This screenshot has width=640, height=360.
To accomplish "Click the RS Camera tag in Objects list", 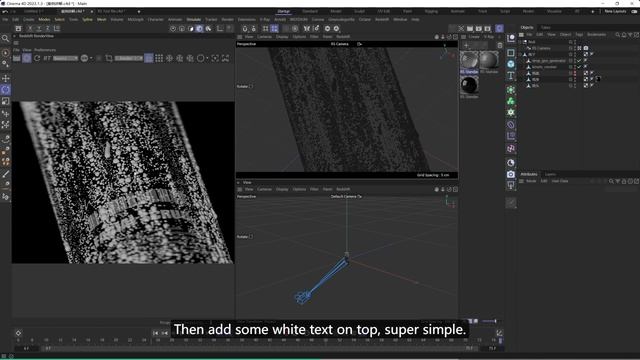I will 586,48.
